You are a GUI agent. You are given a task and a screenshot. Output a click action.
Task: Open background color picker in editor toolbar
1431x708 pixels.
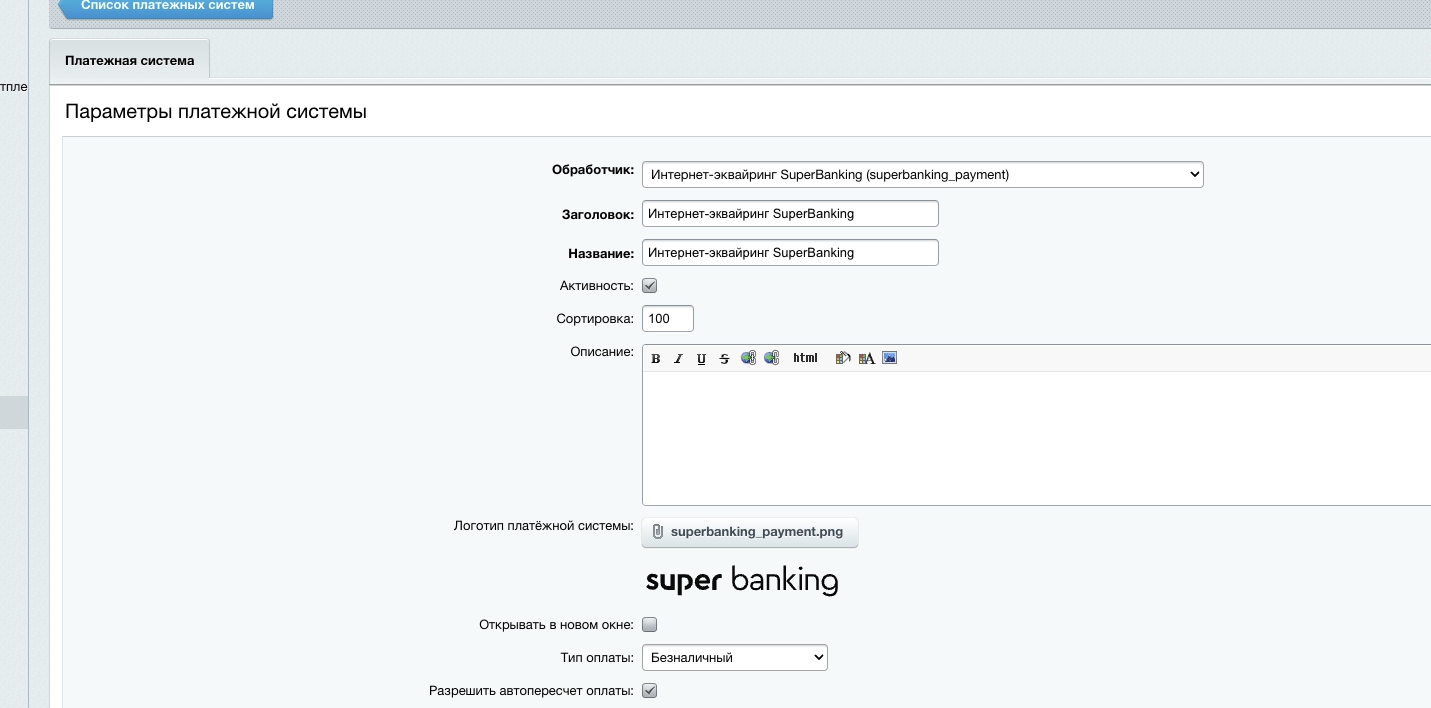[x=843, y=358]
